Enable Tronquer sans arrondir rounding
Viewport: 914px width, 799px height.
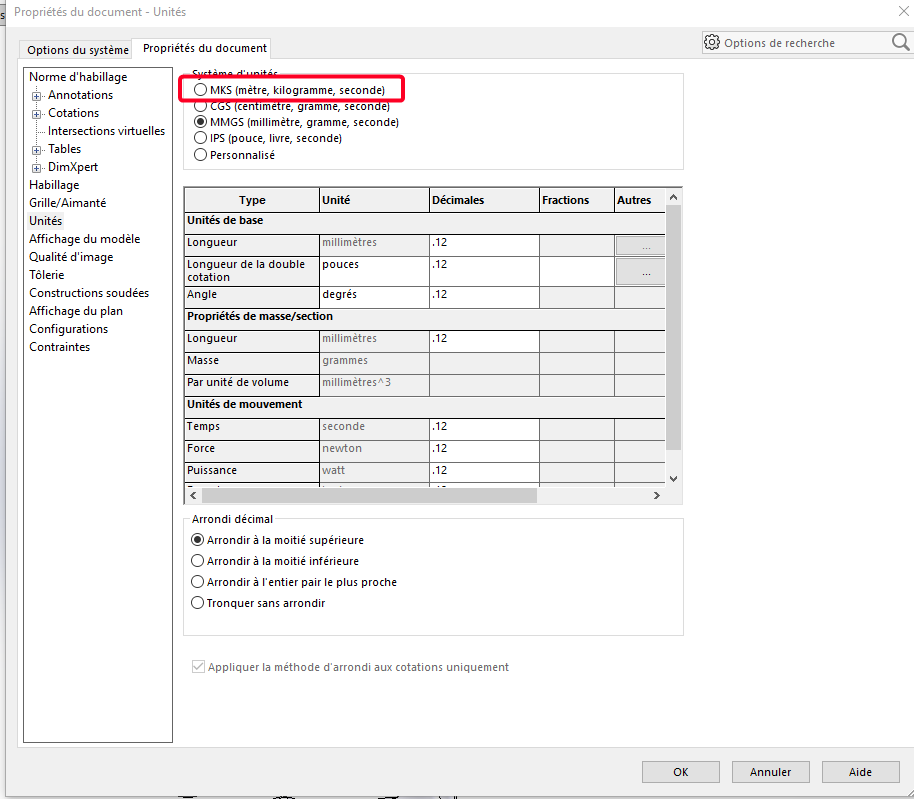pos(197,603)
